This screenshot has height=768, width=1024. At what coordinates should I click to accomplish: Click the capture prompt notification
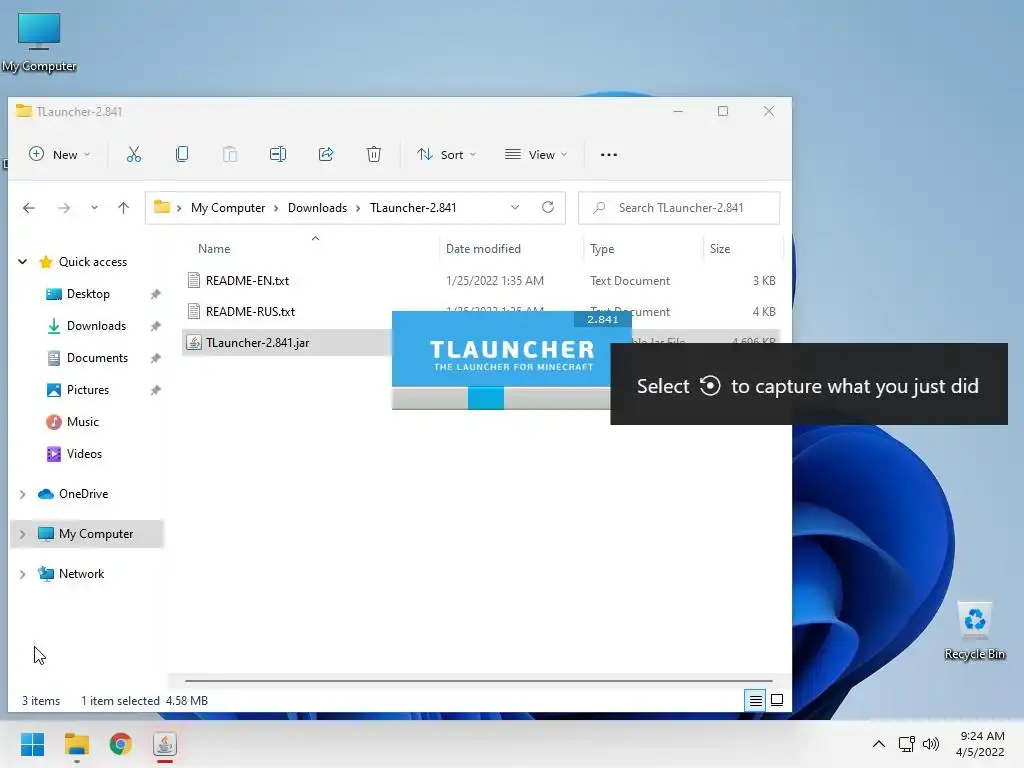point(808,384)
